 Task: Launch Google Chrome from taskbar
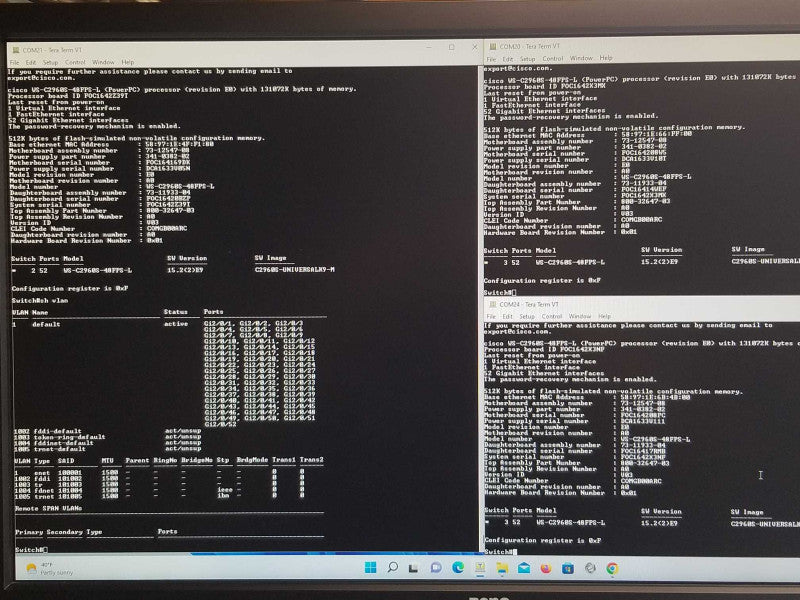click(612, 568)
